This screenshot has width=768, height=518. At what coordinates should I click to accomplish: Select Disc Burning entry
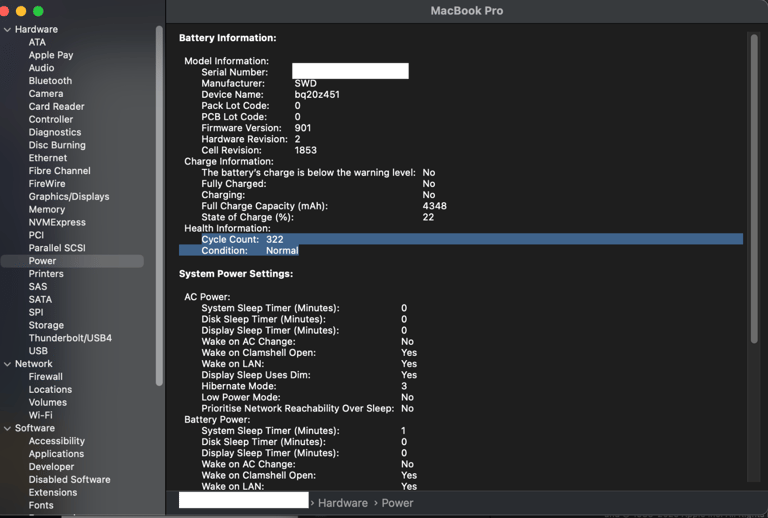[x=57, y=145]
